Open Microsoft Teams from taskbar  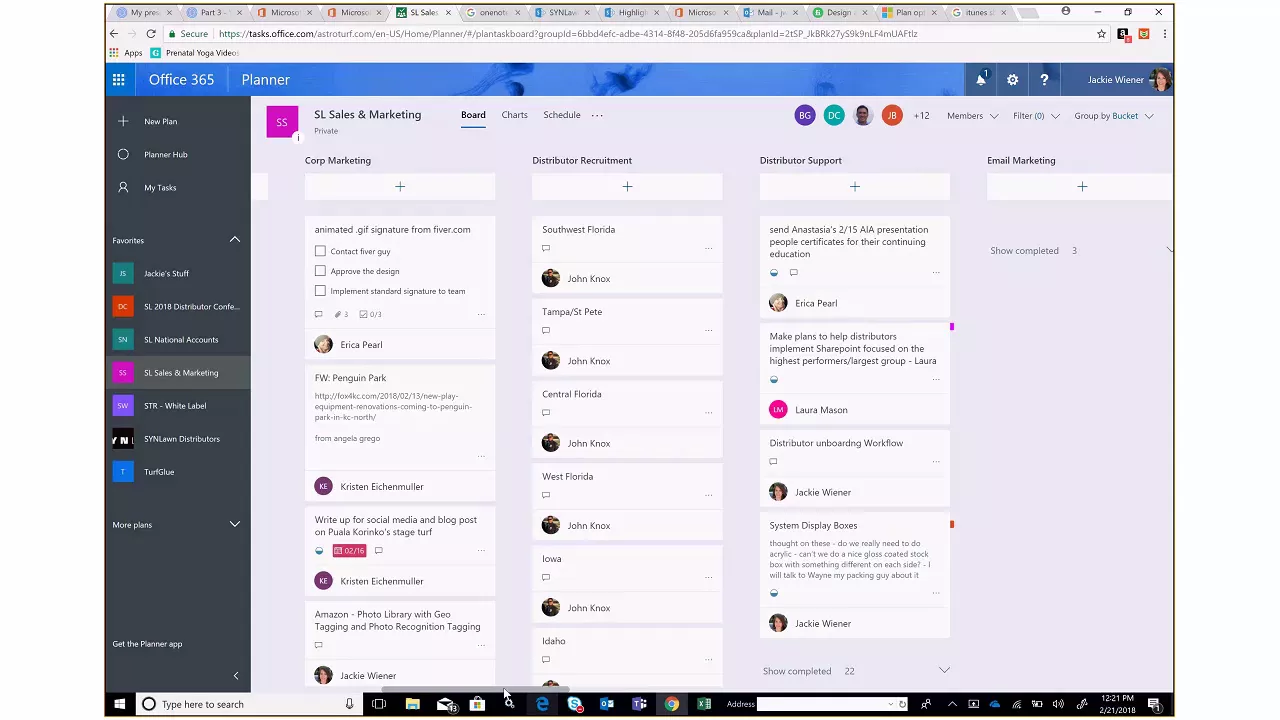click(x=639, y=704)
